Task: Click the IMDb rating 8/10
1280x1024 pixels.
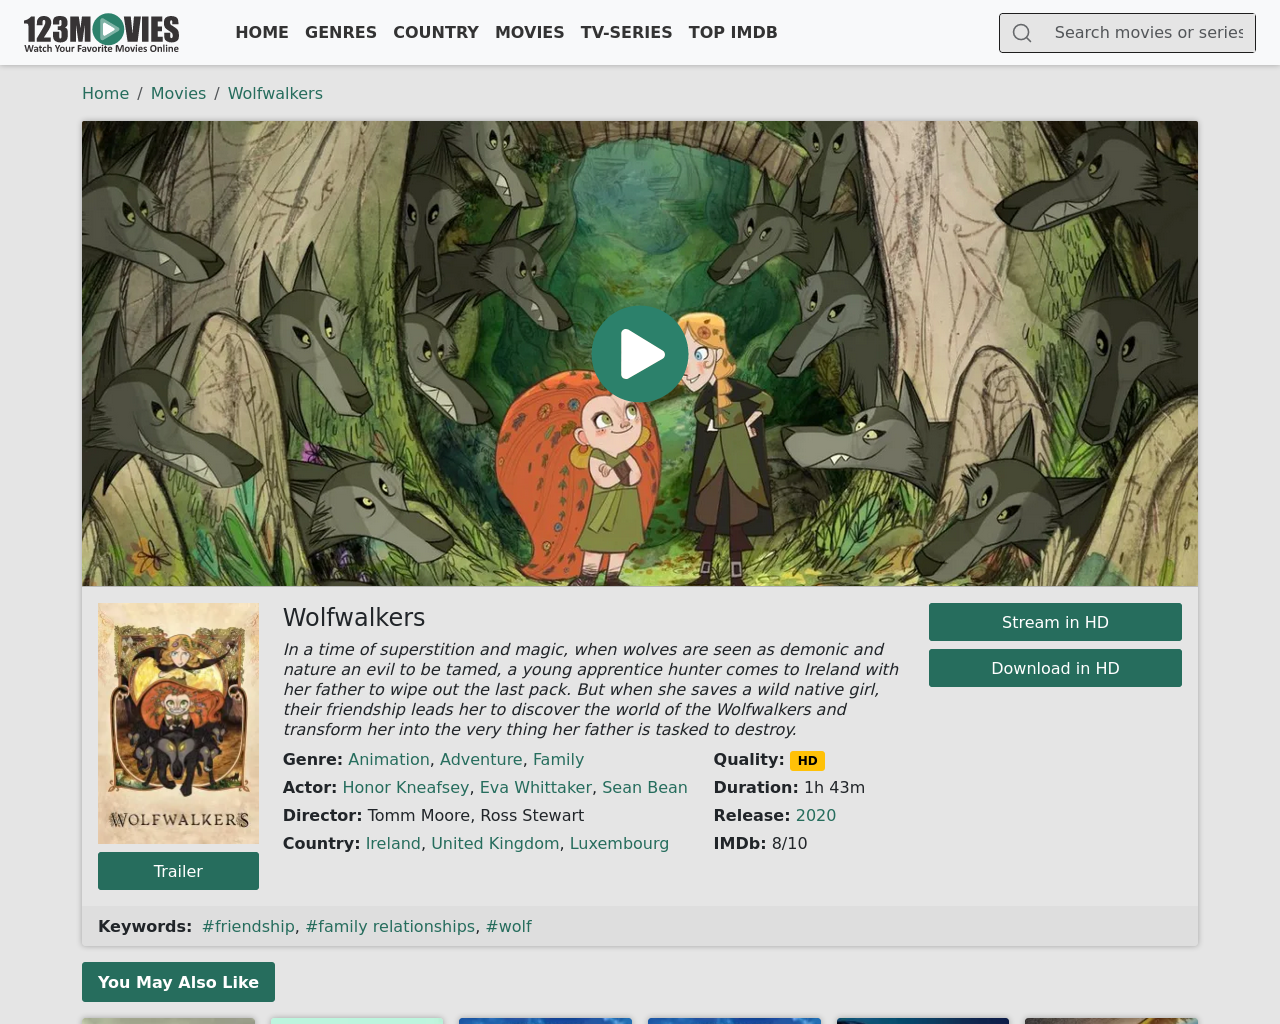Action: [x=790, y=843]
